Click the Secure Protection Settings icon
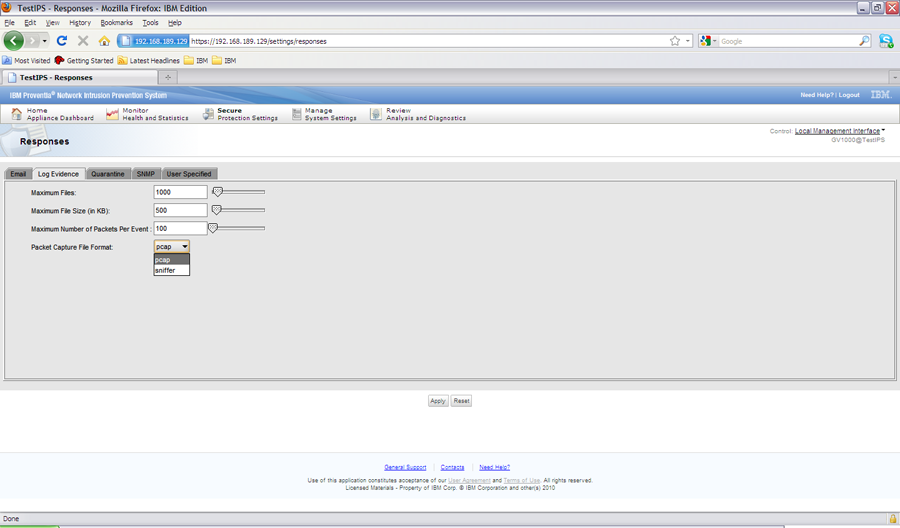 [x=208, y=114]
